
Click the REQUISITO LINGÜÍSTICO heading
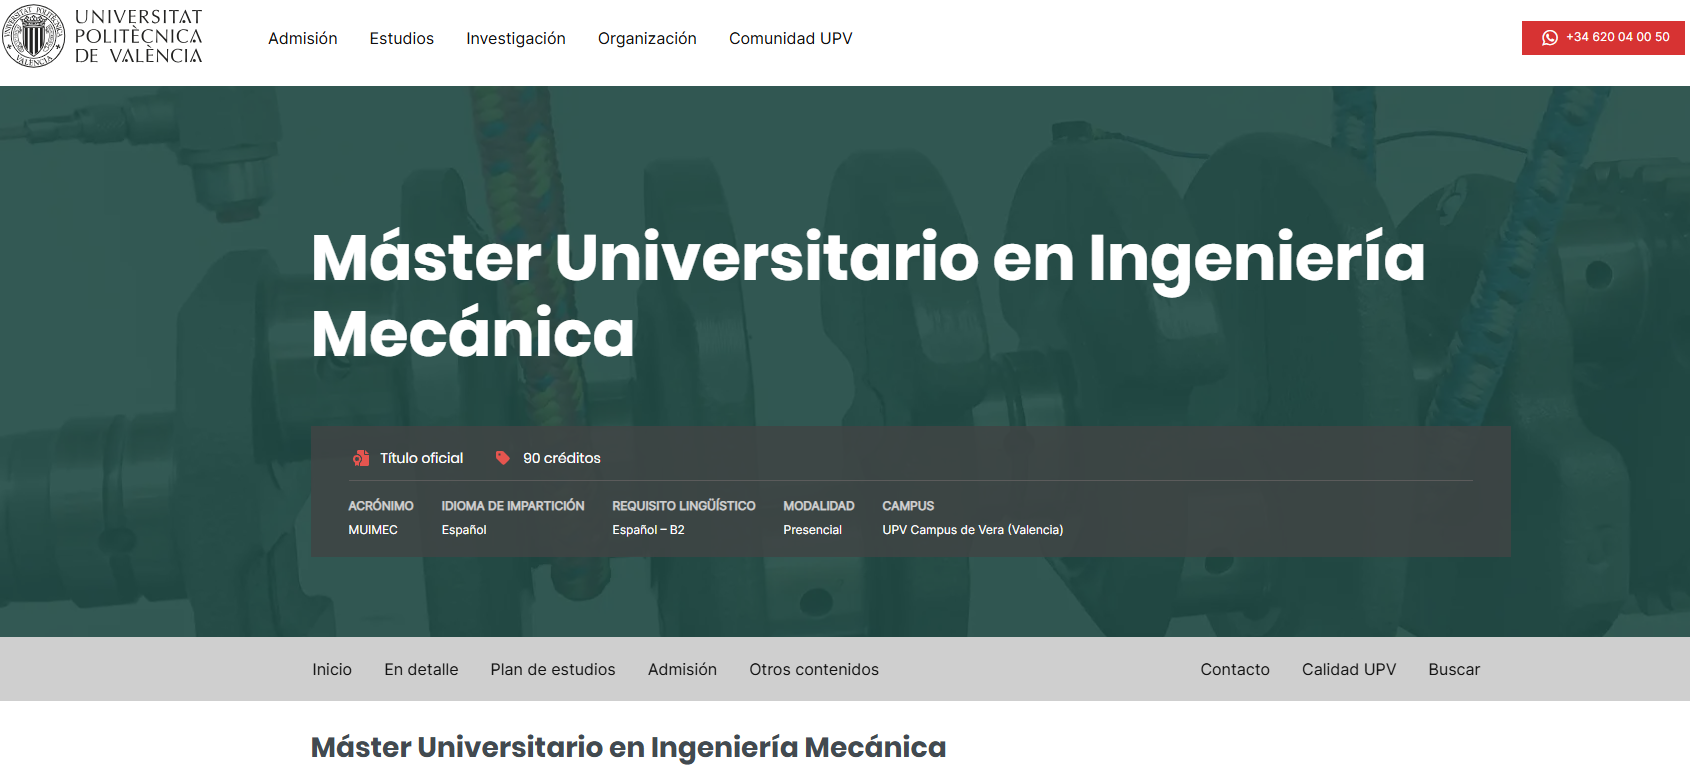(x=684, y=506)
